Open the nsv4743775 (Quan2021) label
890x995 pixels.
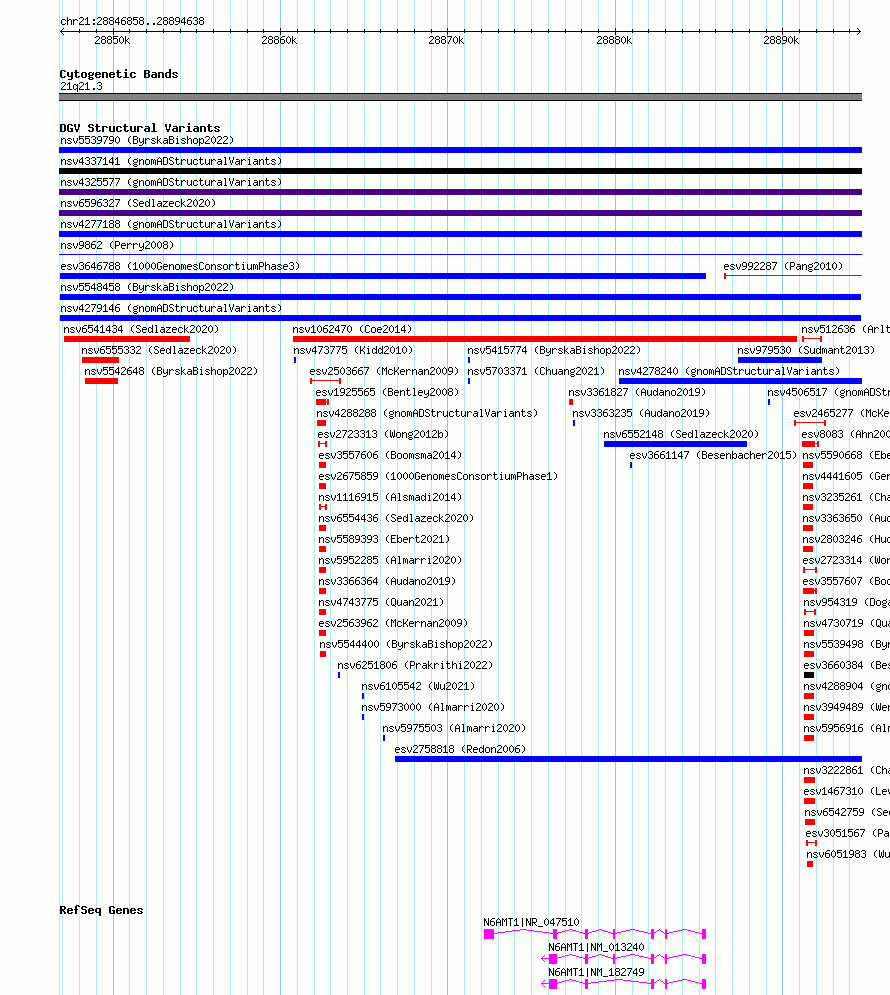tap(381, 602)
